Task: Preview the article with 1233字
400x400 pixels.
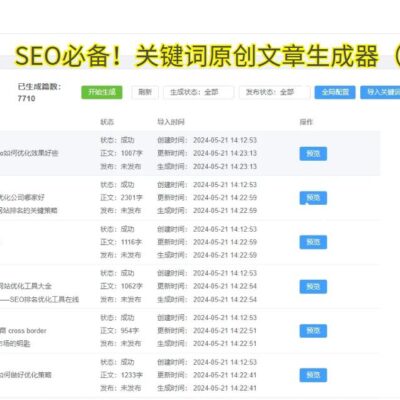Action: [313, 375]
